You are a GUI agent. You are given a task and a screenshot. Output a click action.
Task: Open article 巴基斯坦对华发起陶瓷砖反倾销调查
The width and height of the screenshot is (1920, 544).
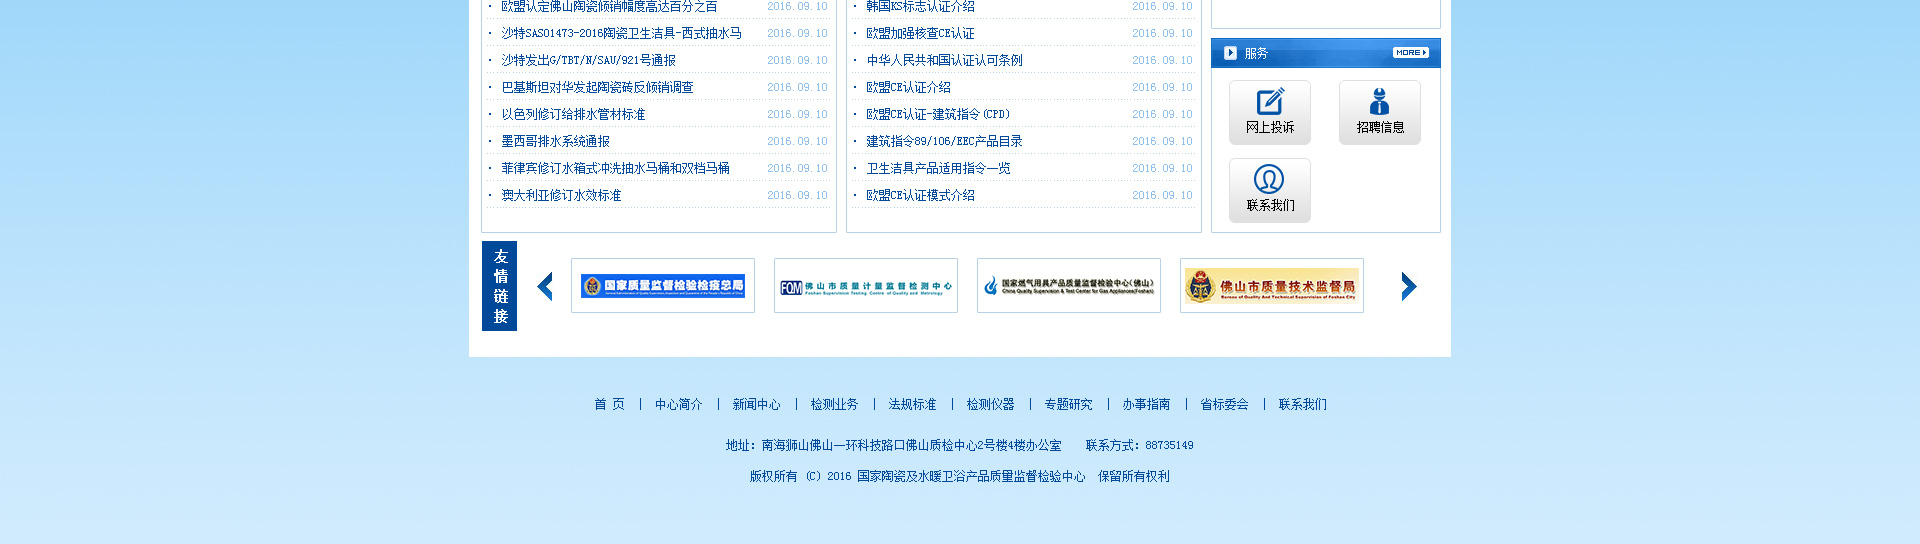click(597, 88)
